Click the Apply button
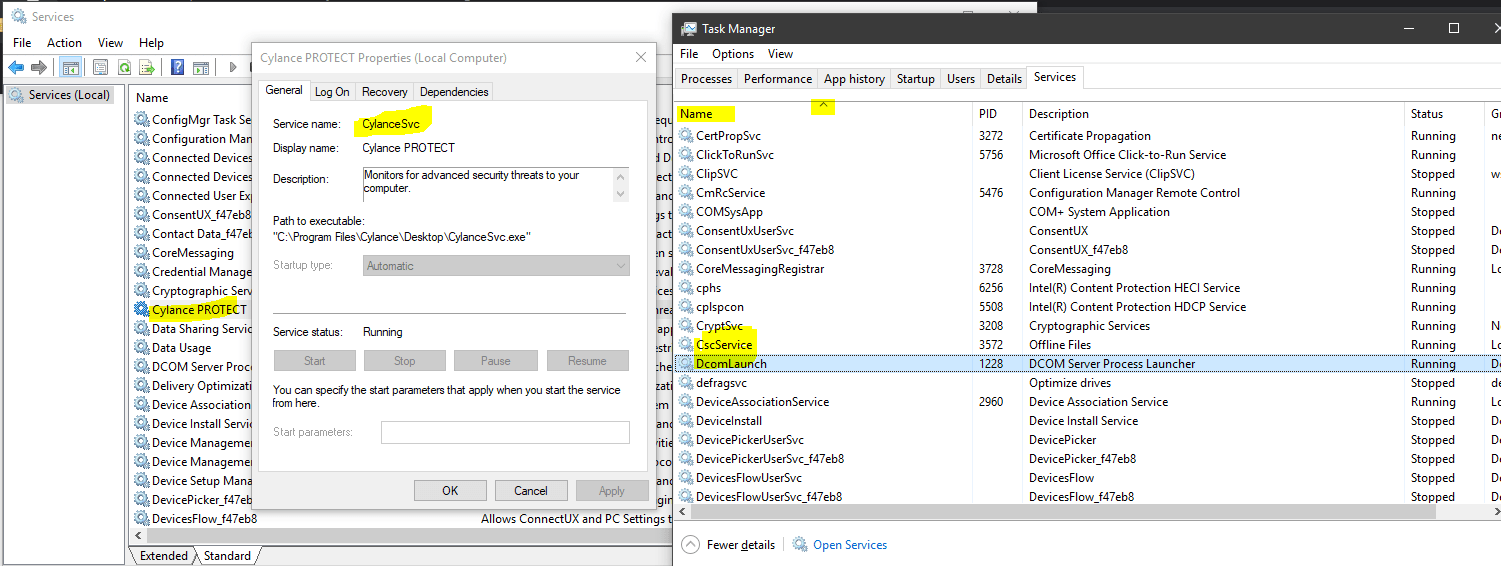Viewport: 1501px width, 566px height. 612,491
